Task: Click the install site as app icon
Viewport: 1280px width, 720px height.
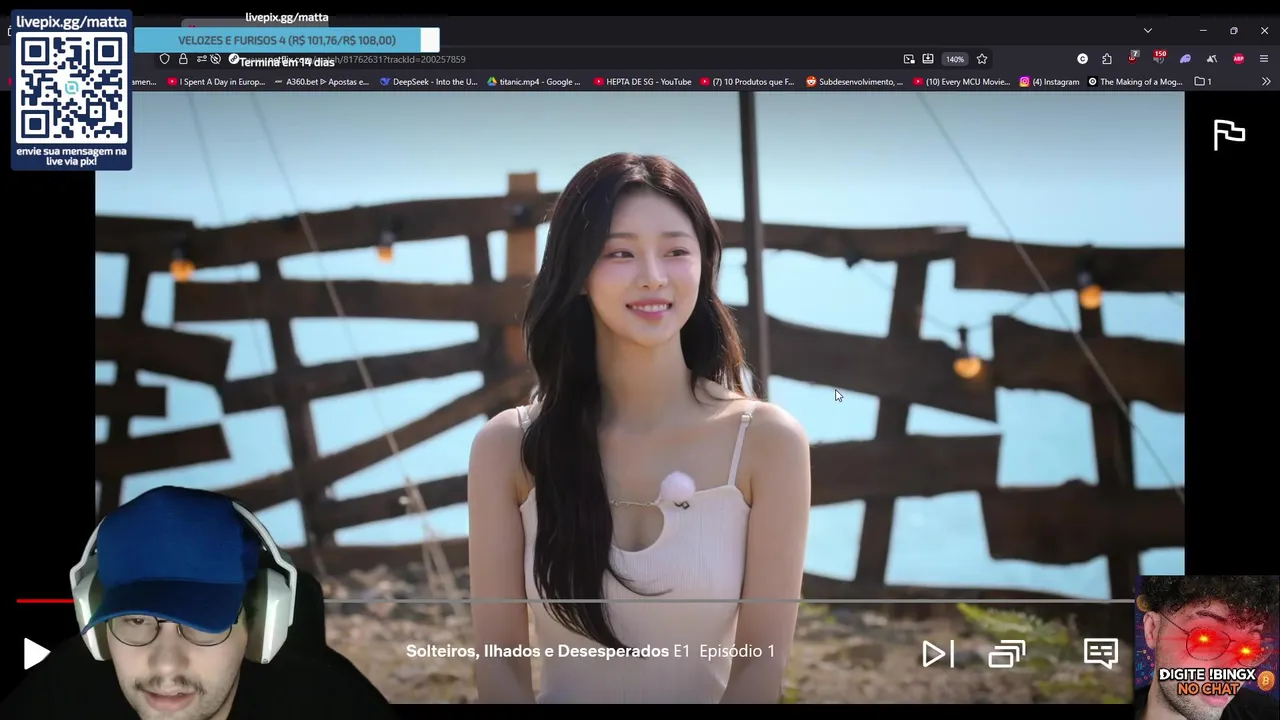Action: click(928, 59)
